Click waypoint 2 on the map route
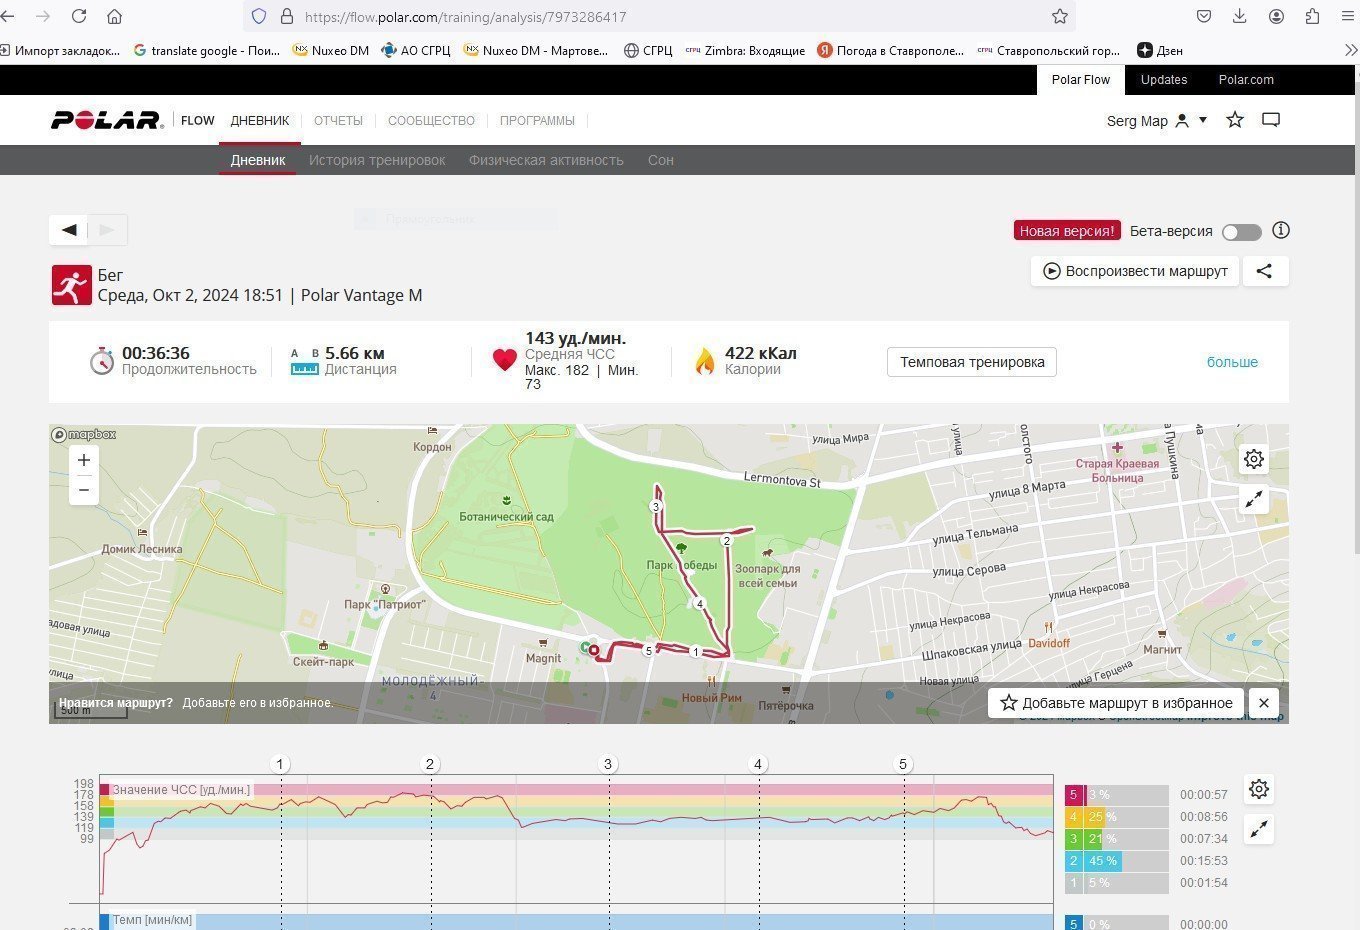The height and width of the screenshot is (930, 1360). (x=727, y=541)
